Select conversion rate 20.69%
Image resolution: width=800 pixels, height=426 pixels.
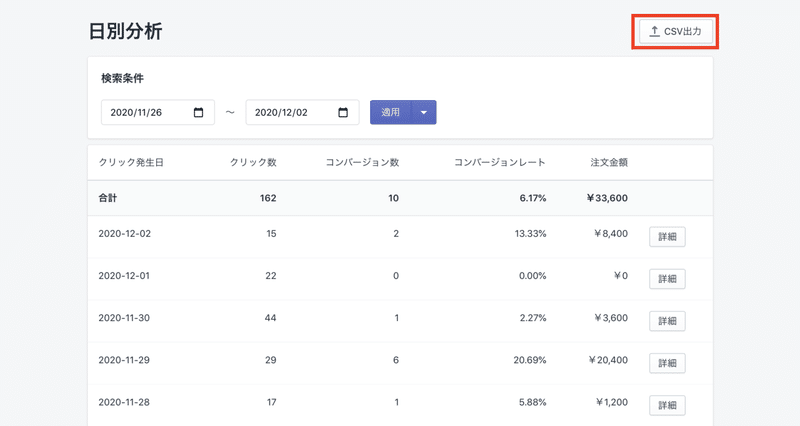[x=530, y=360]
